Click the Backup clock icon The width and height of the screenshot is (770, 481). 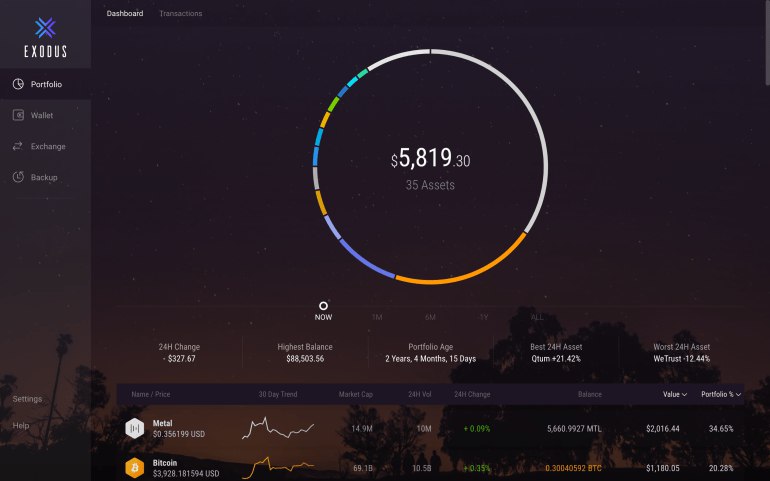click(18, 177)
